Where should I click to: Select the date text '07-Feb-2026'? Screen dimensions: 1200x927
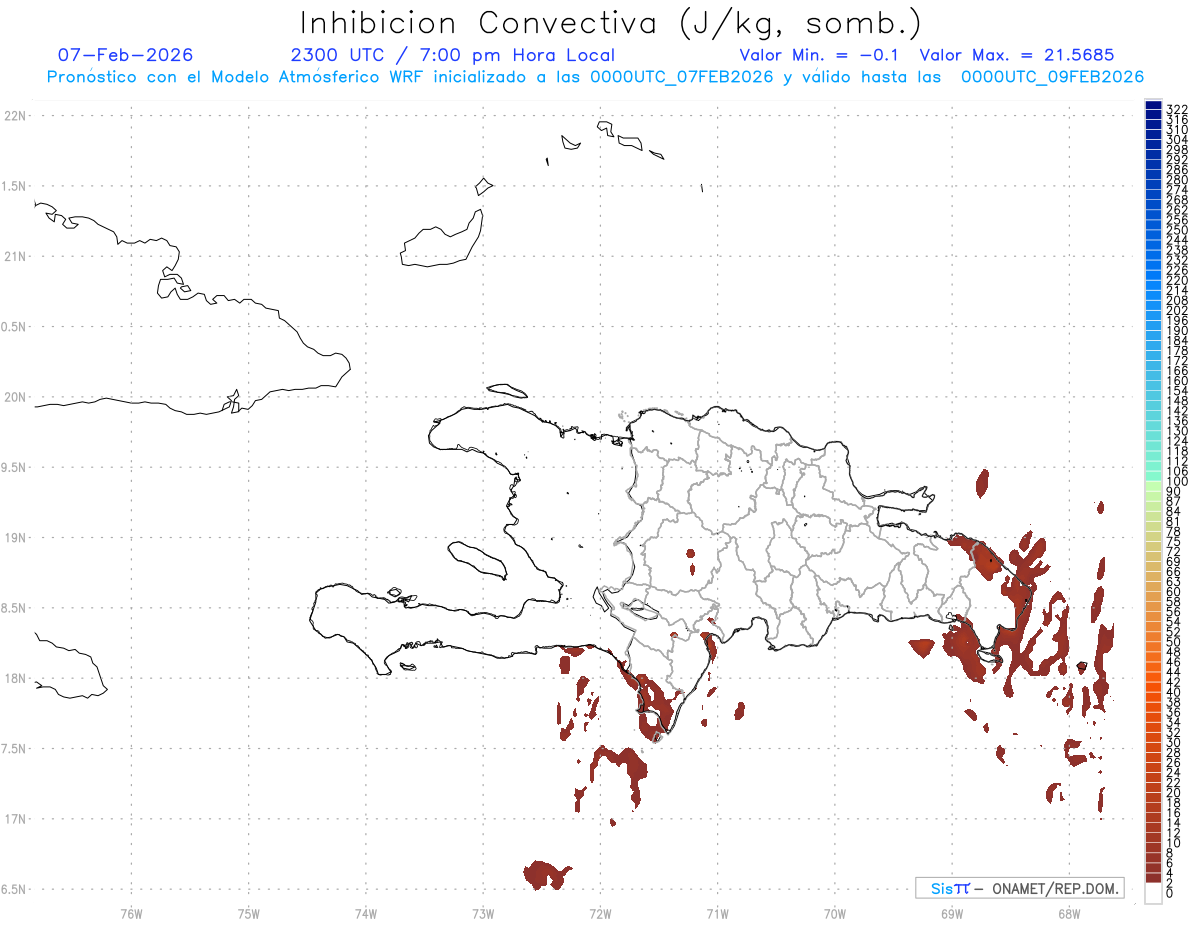126,55
